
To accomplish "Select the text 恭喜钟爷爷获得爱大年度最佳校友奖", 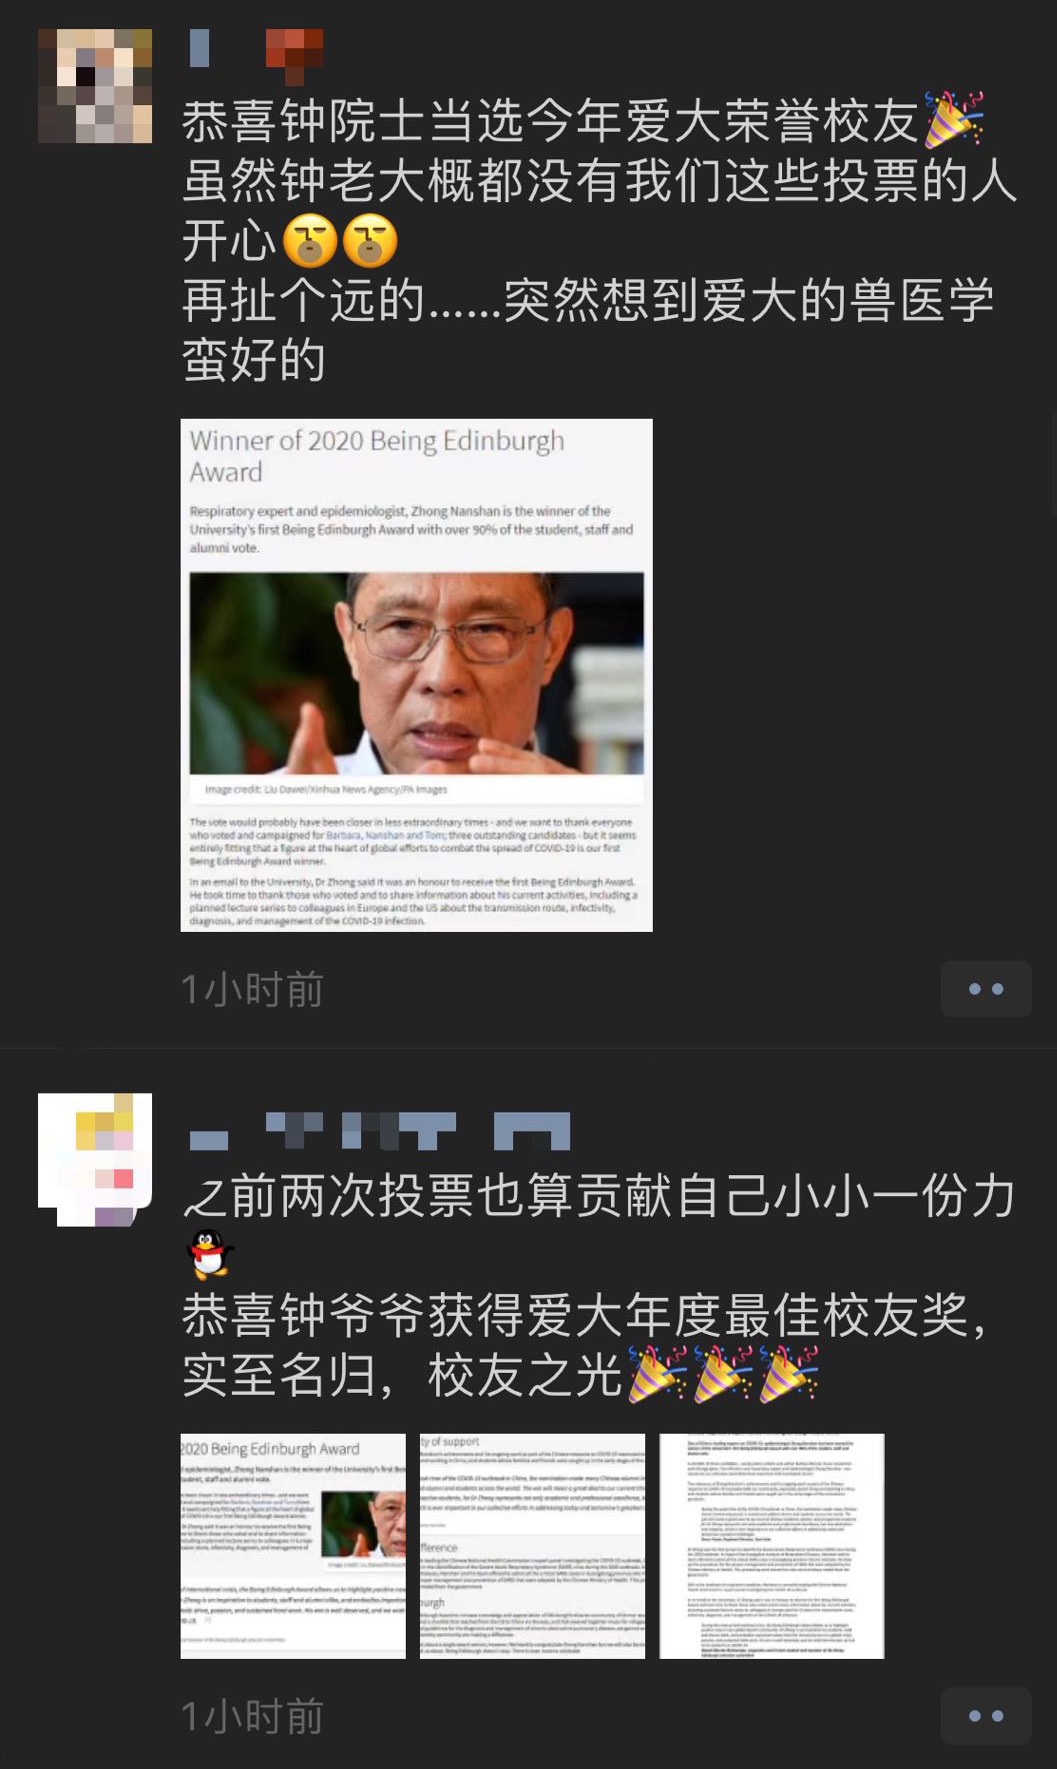I will (575, 1315).
